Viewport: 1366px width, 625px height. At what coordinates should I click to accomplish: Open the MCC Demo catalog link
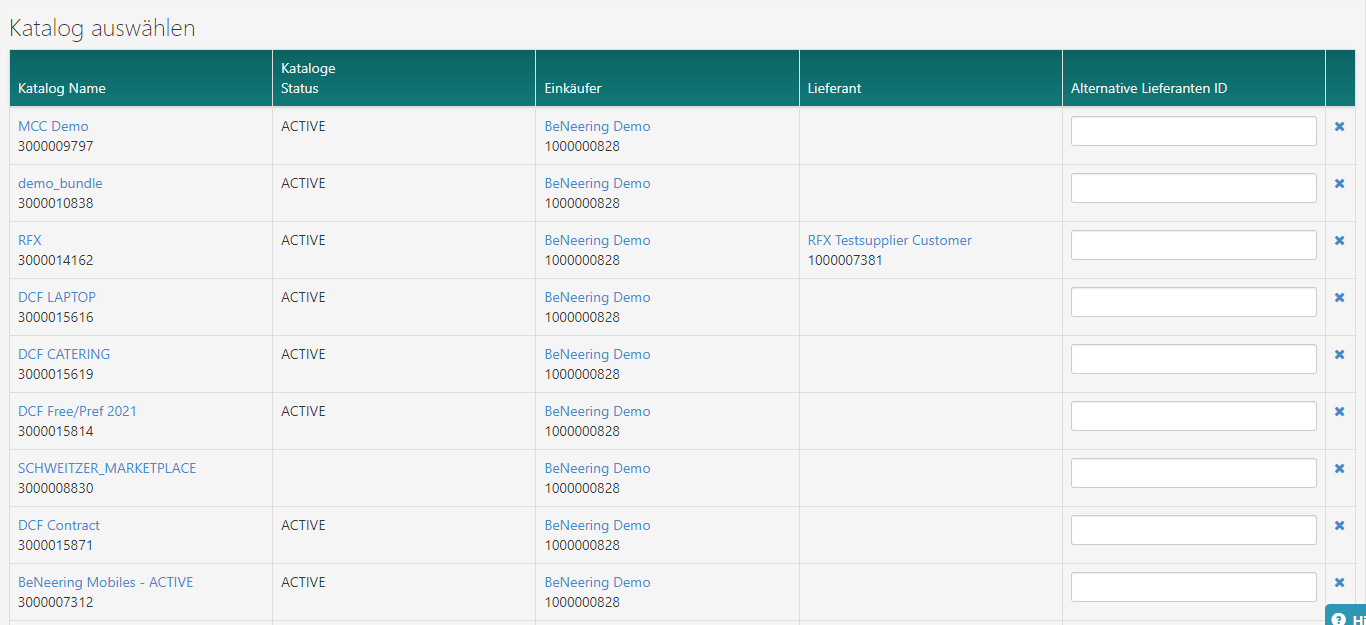pos(53,127)
